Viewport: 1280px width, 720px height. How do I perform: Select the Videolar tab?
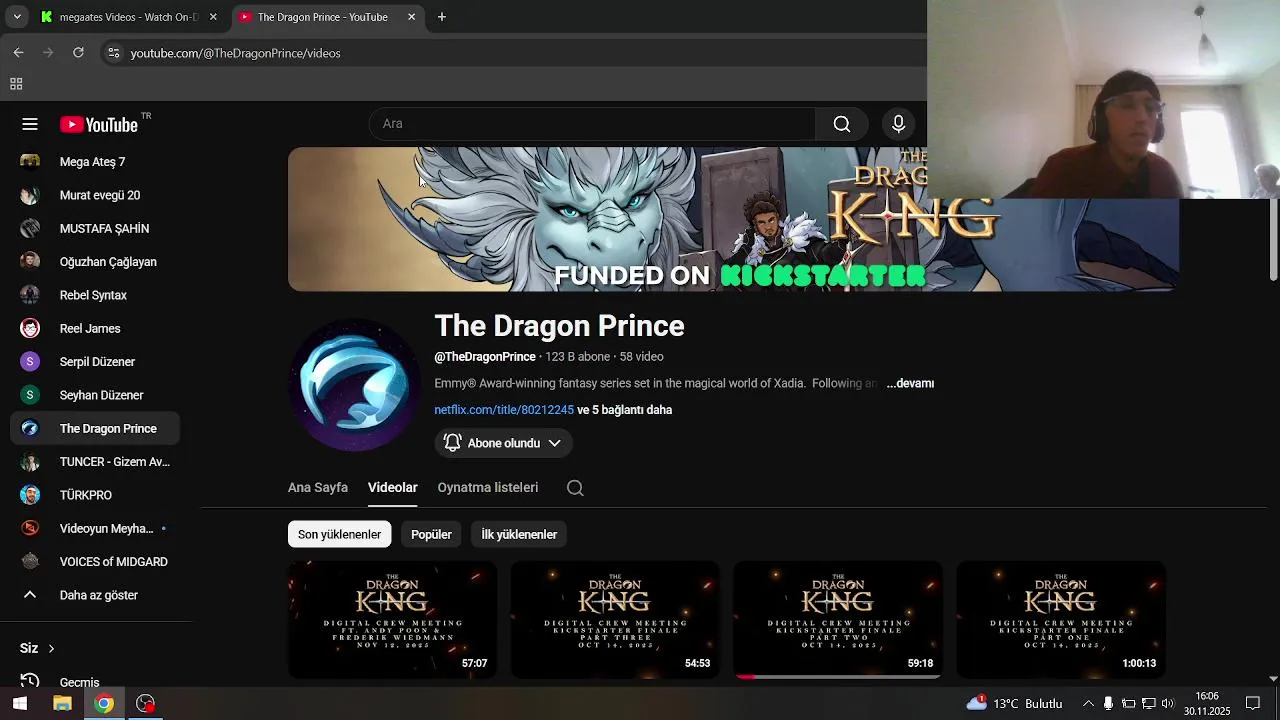[x=392, y=488]
